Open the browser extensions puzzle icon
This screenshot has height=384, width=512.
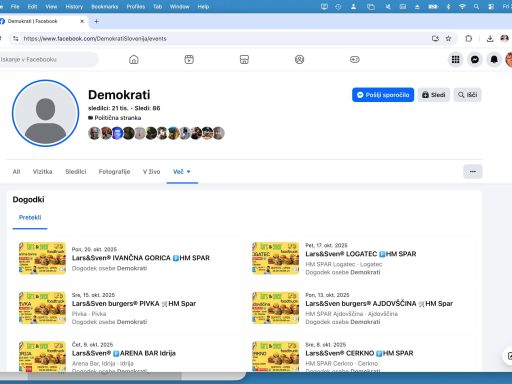469,39
